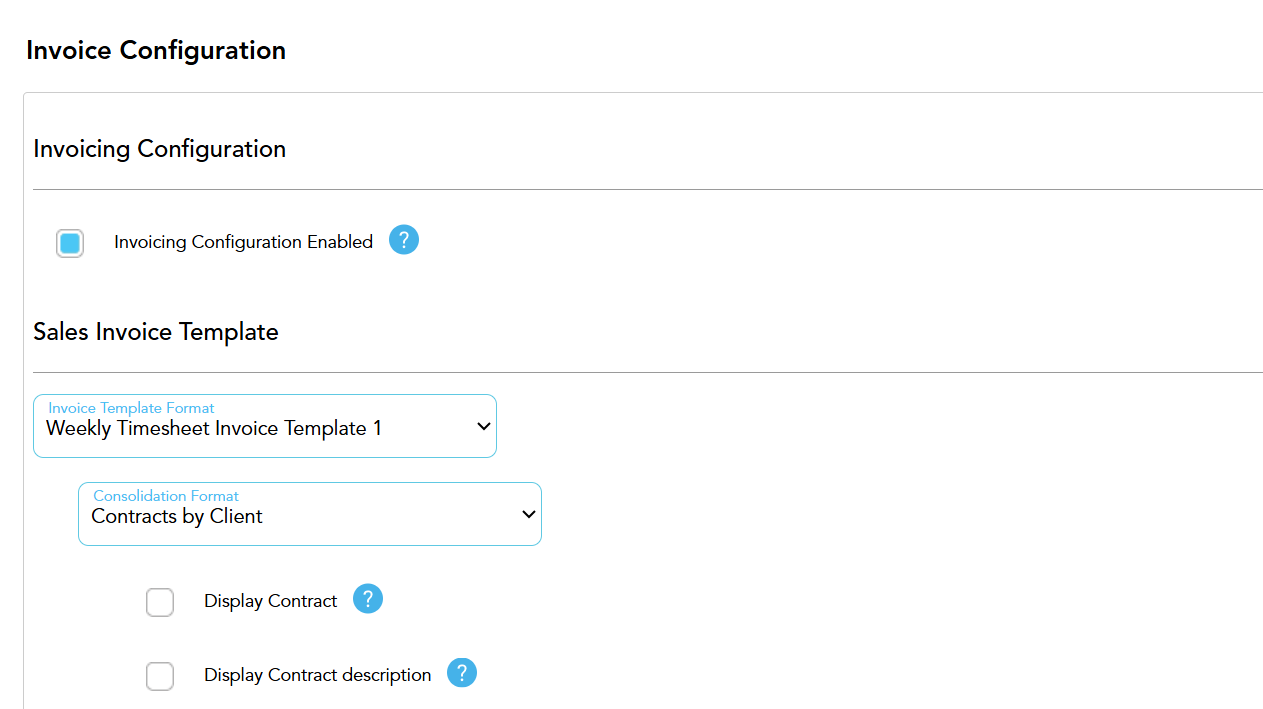Click the Contracts by Client chevron arrow
1263x709 pixels.
[x=528, y=515]
